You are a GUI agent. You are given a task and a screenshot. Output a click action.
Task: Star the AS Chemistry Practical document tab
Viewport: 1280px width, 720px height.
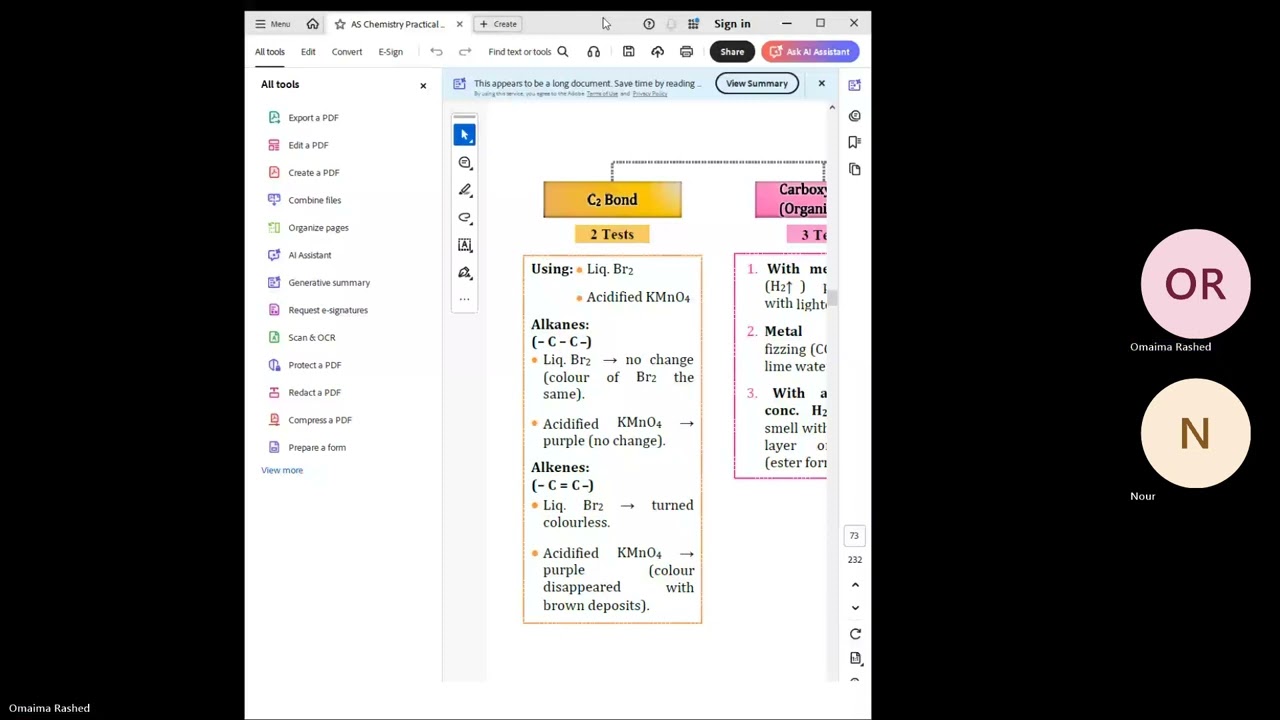[340, 24]
